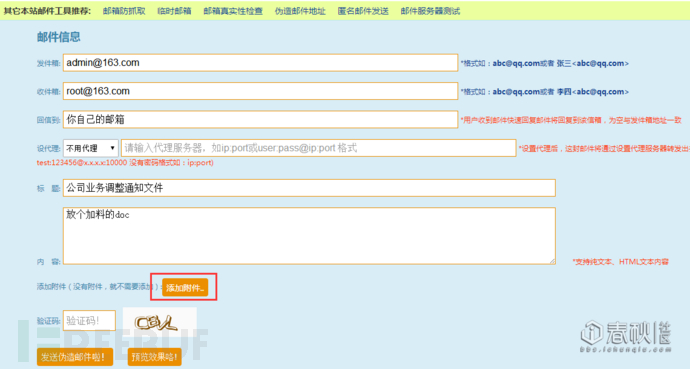Click the resize grip of the content textarea

pyautogui.click(x=552, y=261)
